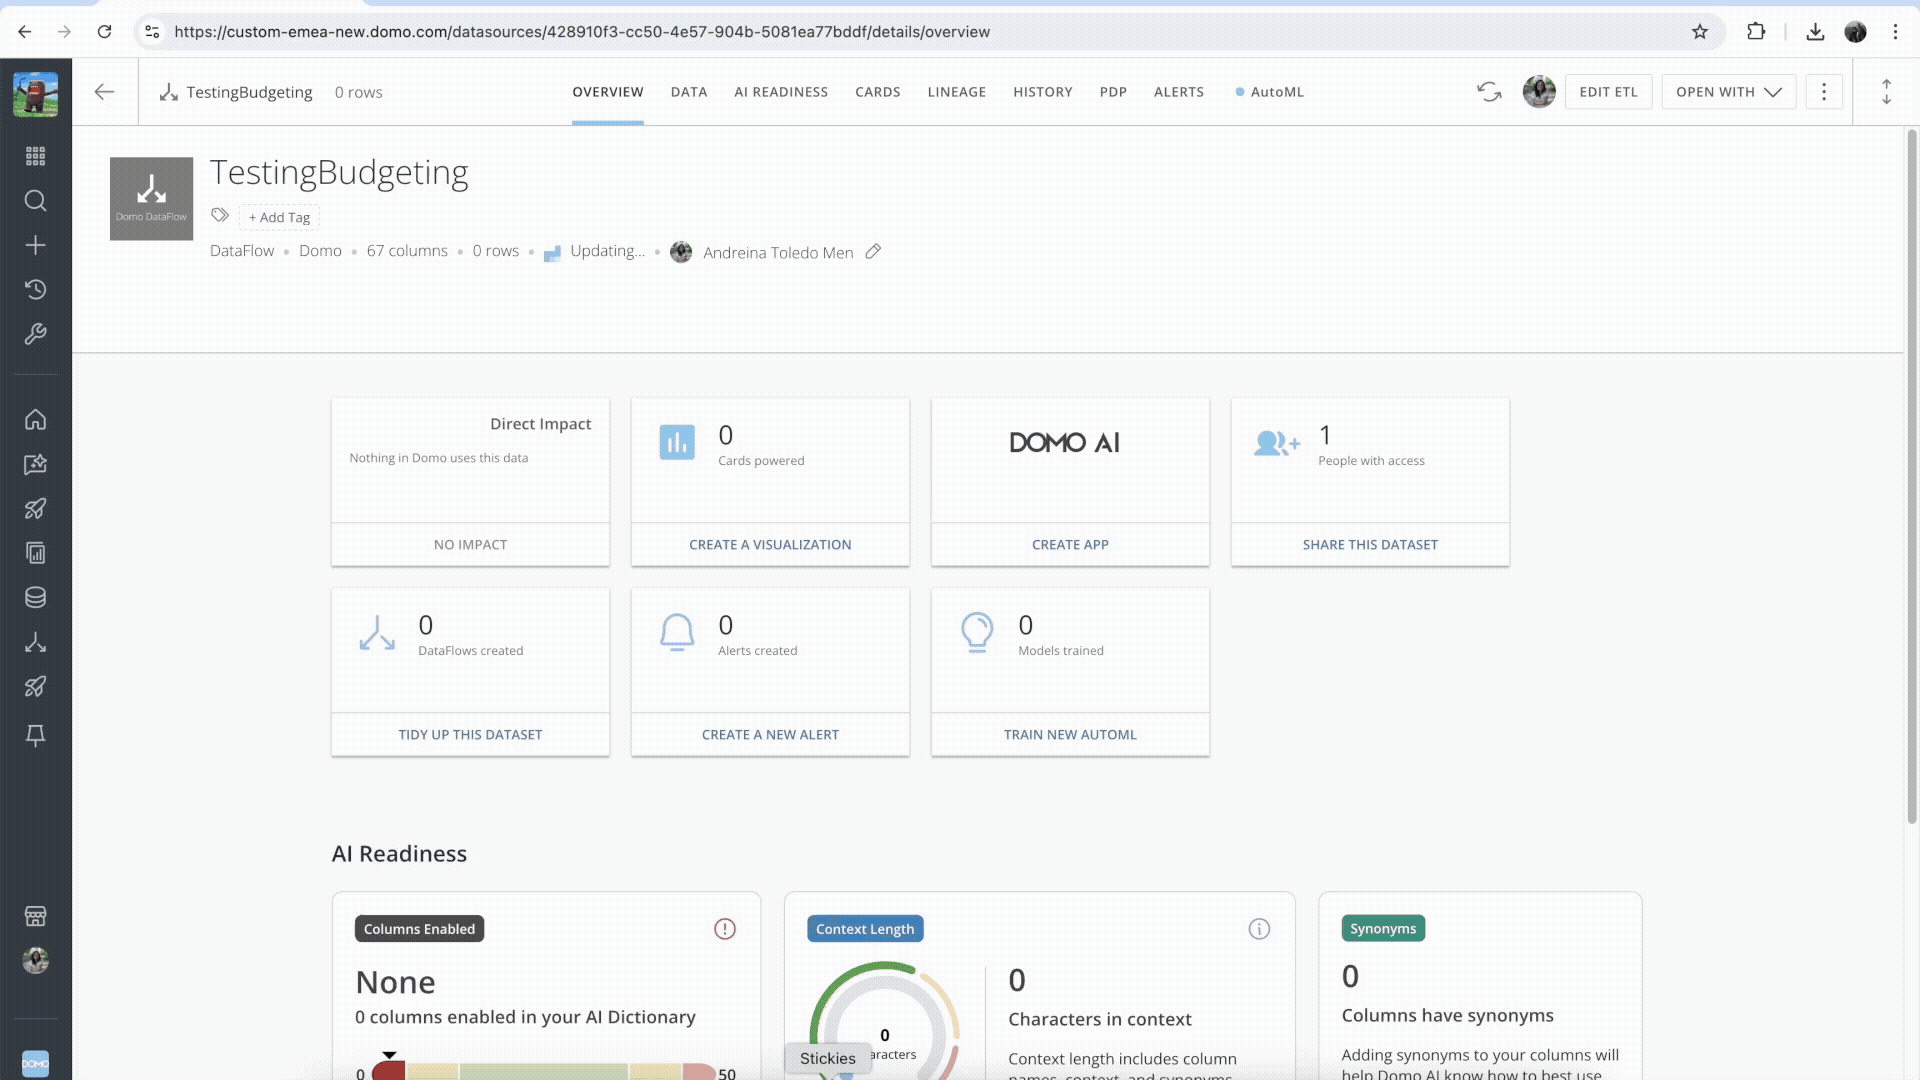Image resolution: width=1920 pixels, height=1080 pixels.
Task: Click the + Add Tag field
Action: tap(280, 217)
